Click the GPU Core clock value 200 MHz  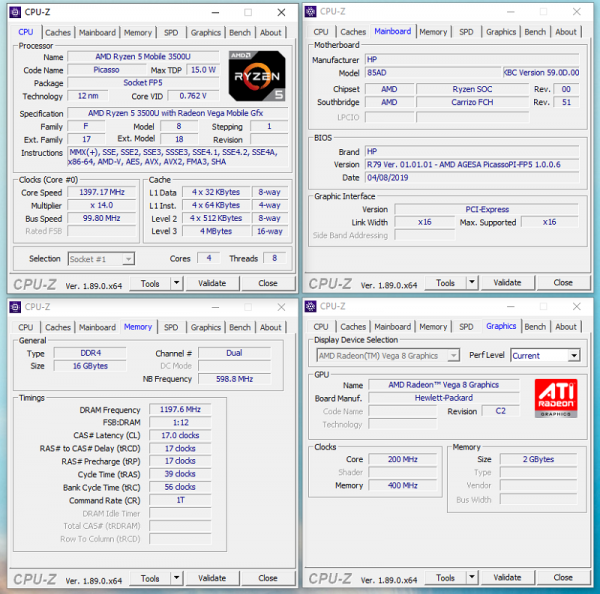(403, 459)
